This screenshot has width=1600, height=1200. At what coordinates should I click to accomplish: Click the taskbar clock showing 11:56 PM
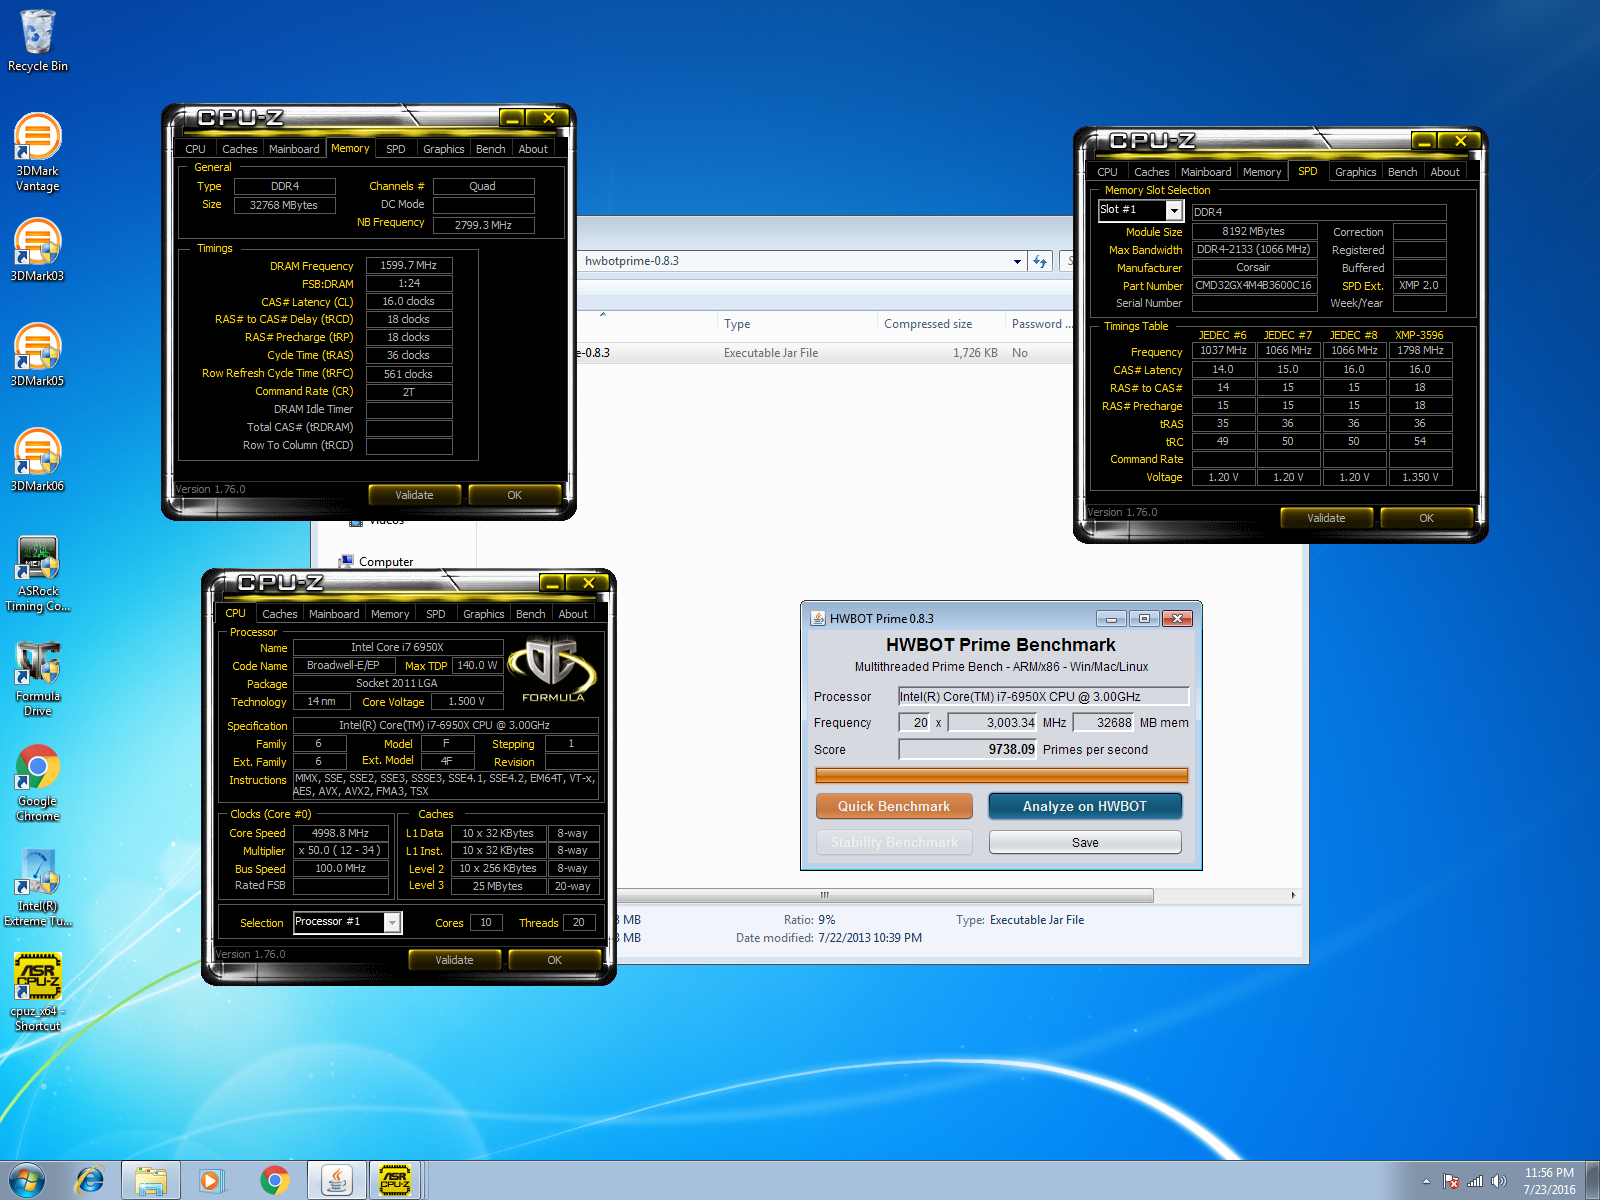point(1549,1181)
